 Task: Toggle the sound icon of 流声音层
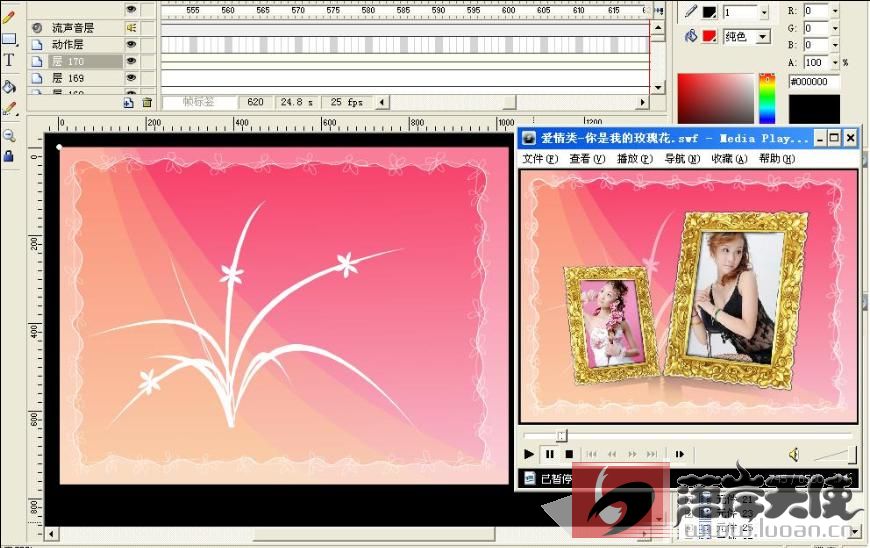[131, 28]
